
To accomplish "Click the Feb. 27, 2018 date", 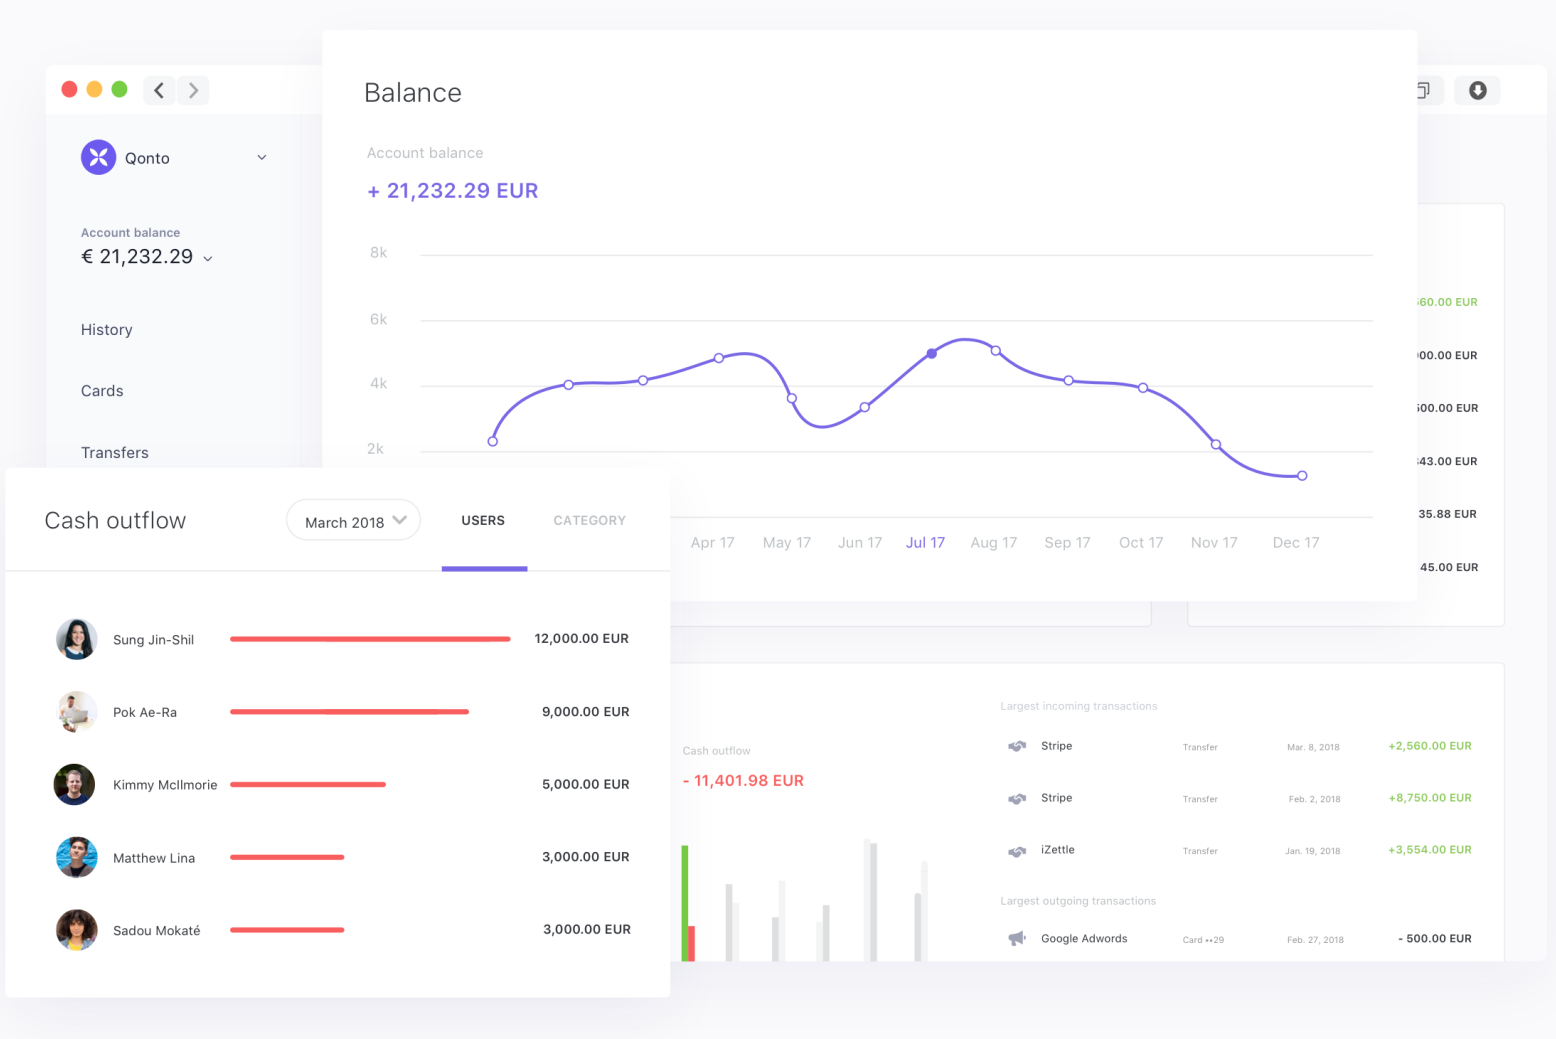I will tap(1315, 940).
